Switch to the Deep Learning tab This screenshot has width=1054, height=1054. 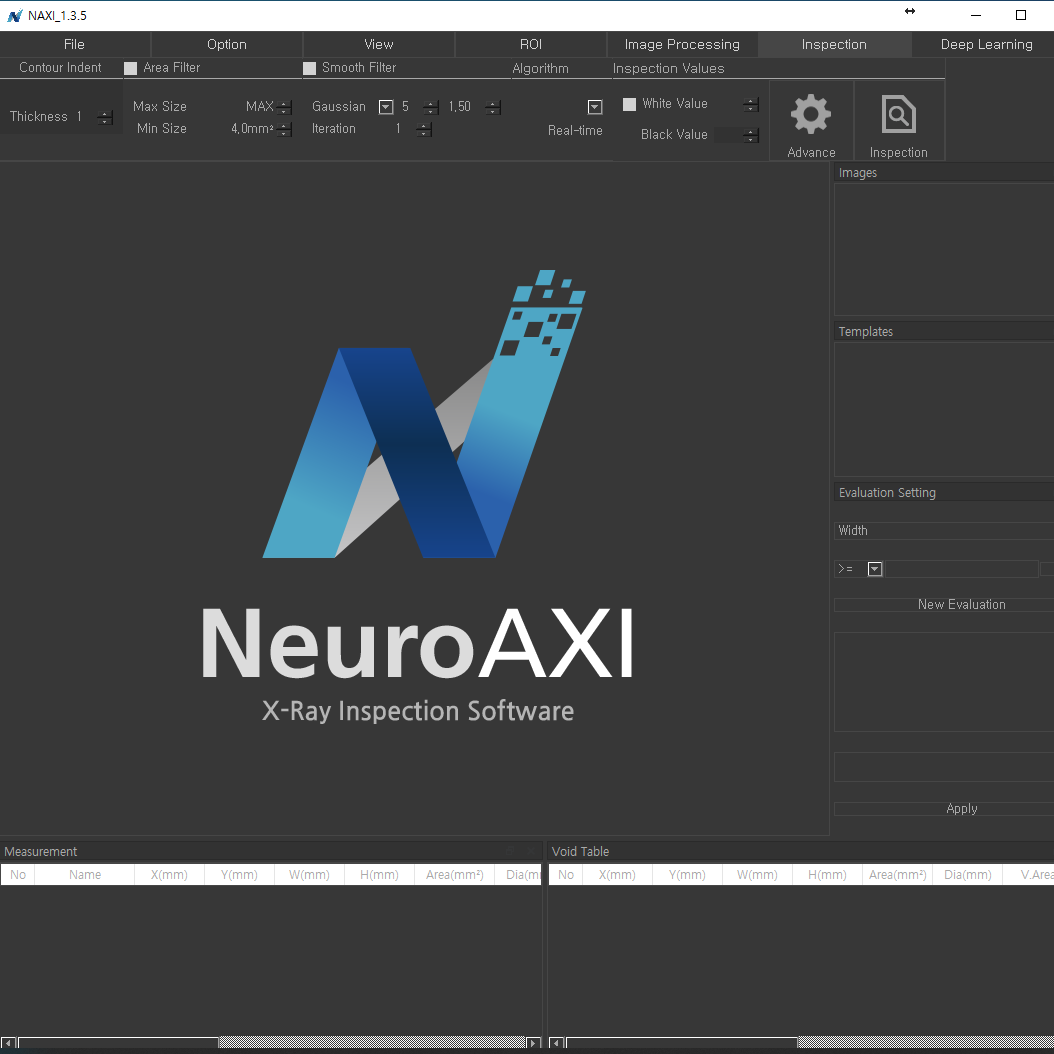pos(986,44)
